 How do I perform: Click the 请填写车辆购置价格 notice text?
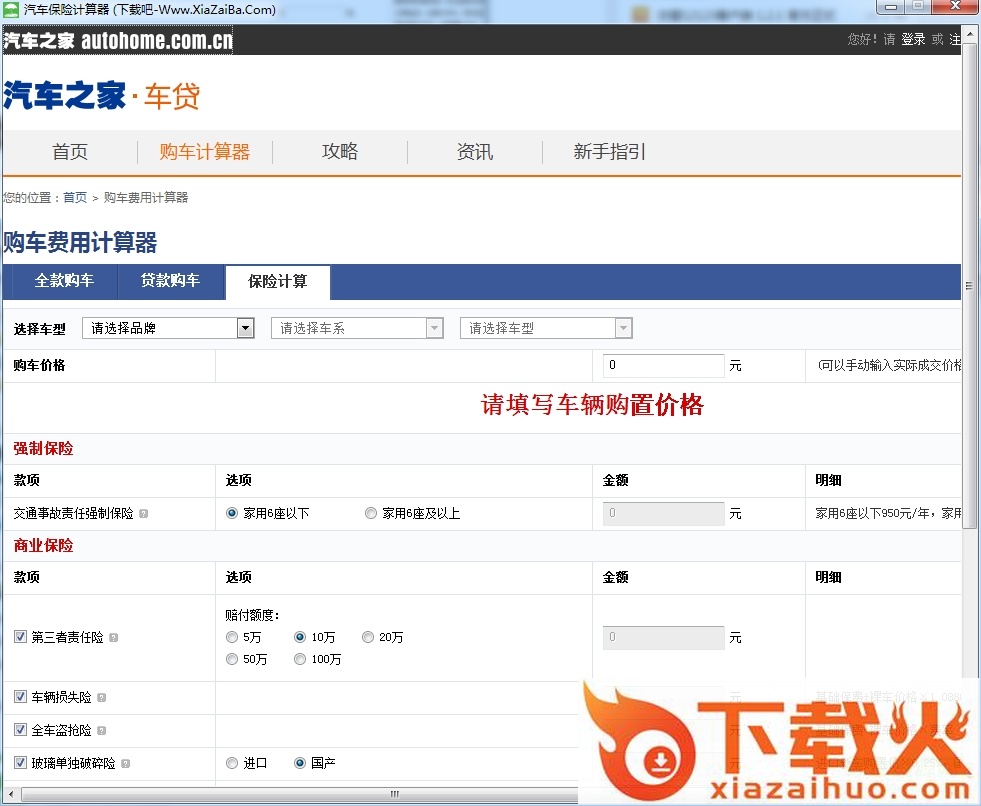pyautogui.click(x=592, y=405)
